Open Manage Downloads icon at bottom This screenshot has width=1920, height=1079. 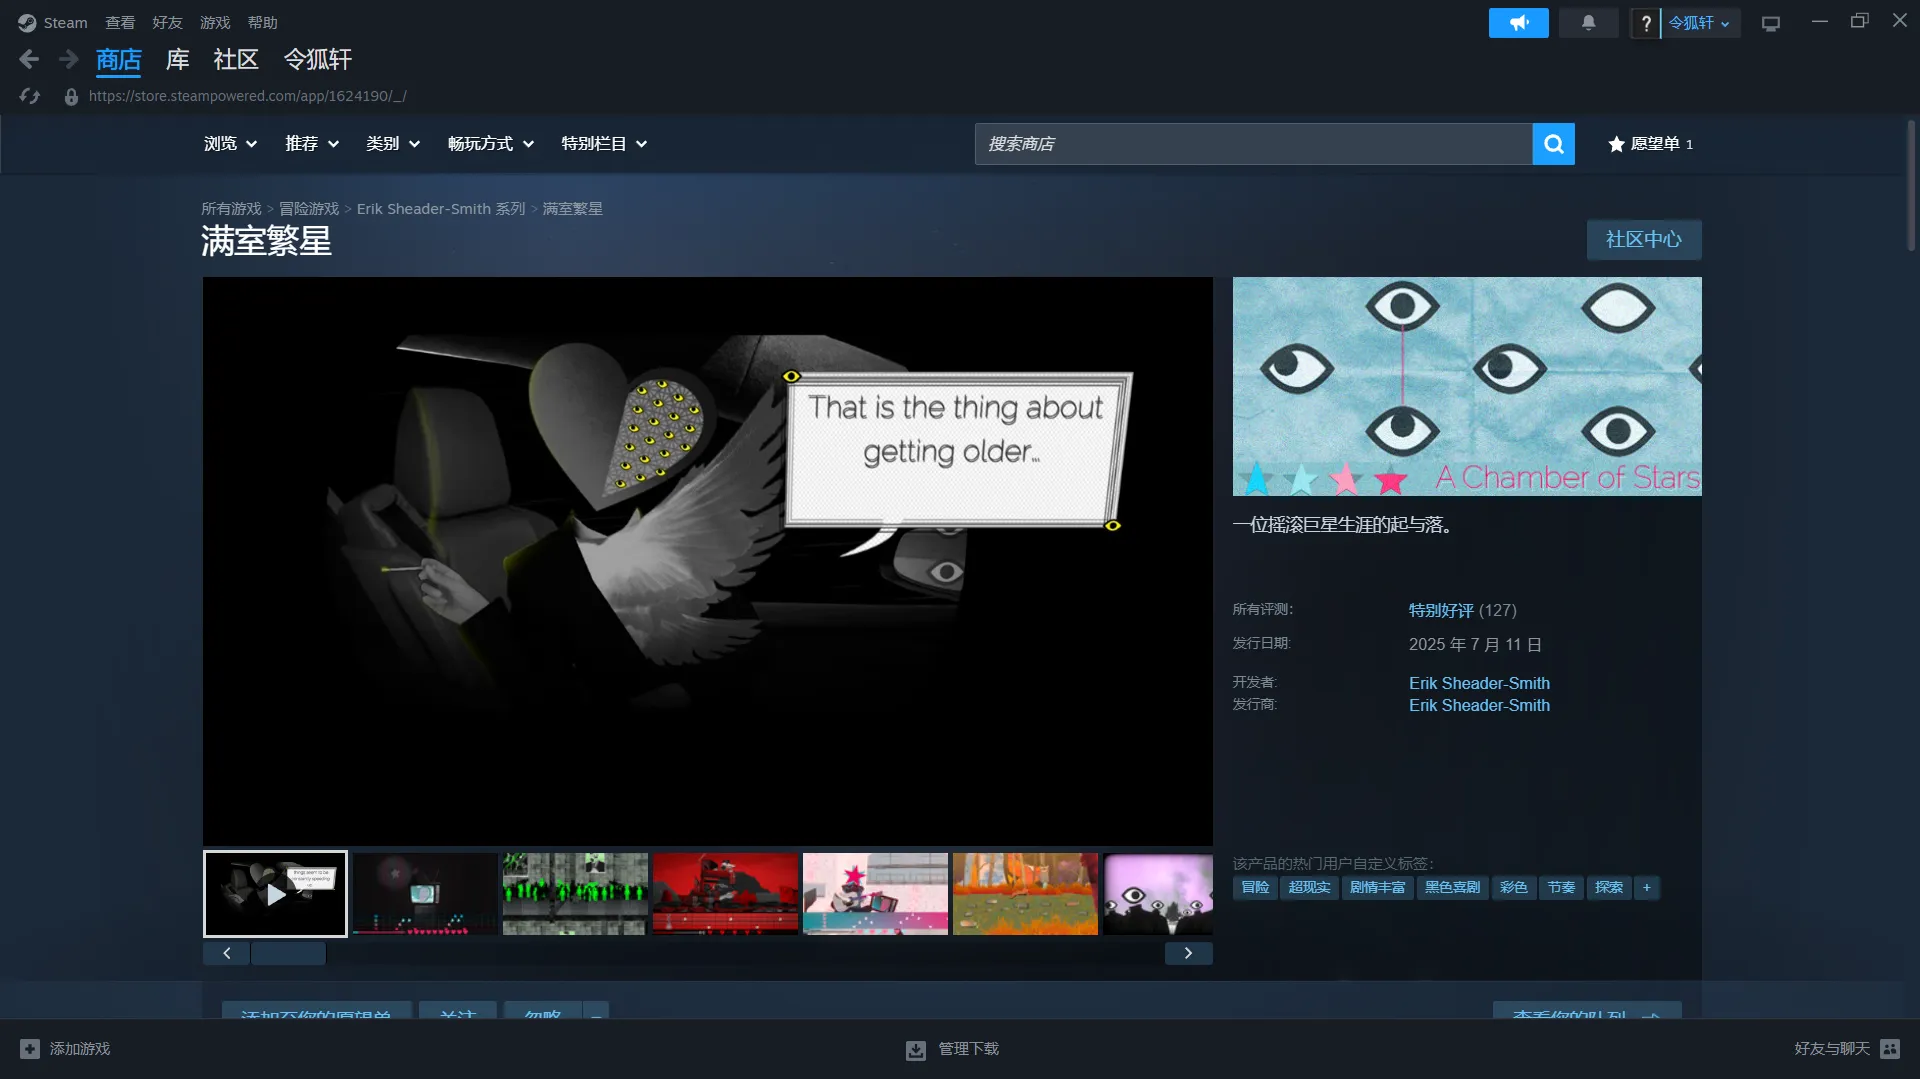tap(916, 1049)
